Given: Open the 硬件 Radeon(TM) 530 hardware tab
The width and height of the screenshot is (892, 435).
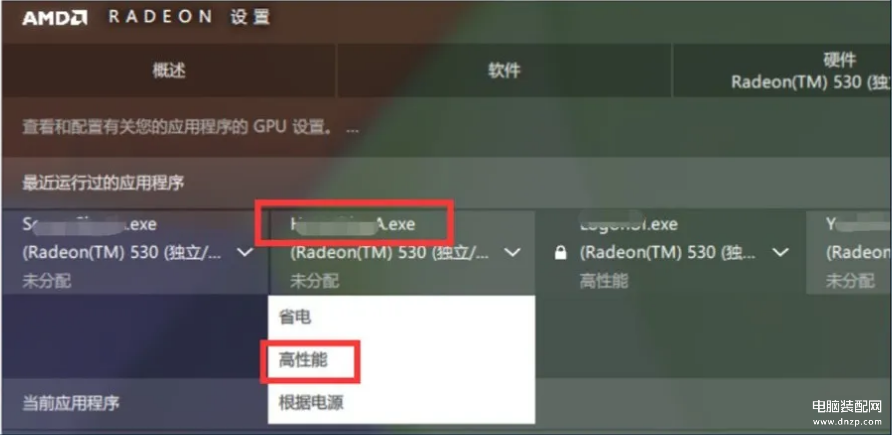Looking at the screenshot, I should (x=782, y=71).
